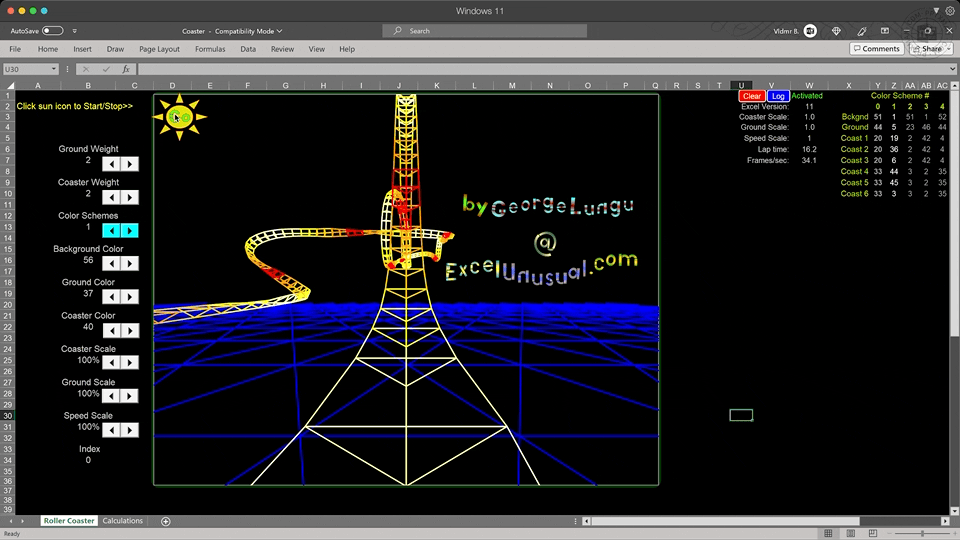Image resolution: width=960 pixels, height=540 pixels.
Task: Switch to the Calculations sheet tab
Action: pos(123,521)
